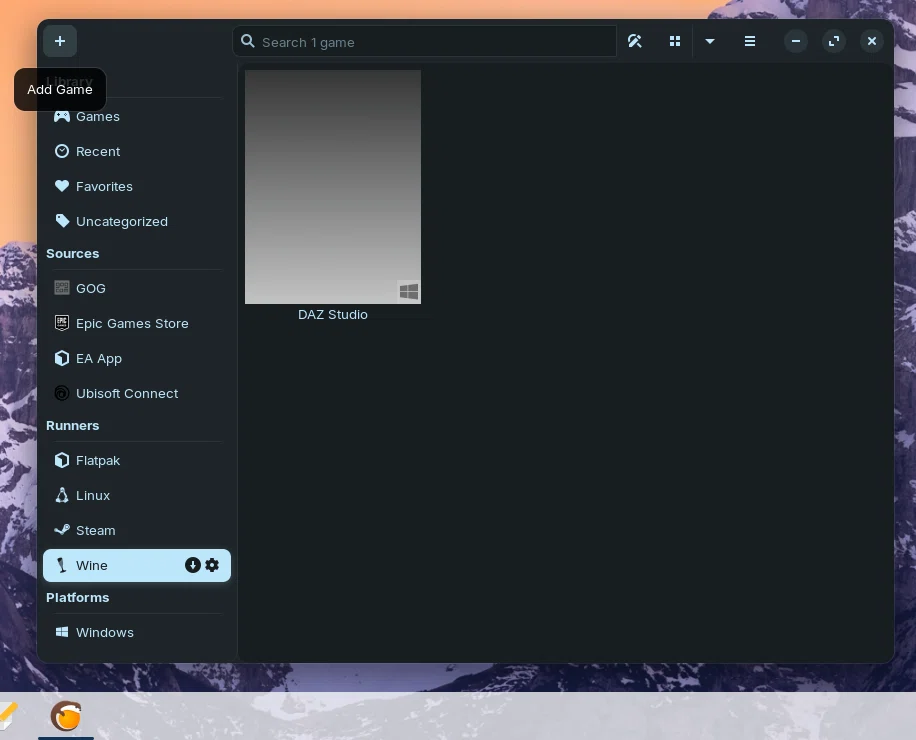Screen dimensions: 916x740
Task: Select the Flatpak runner
Action: [137, 460]
